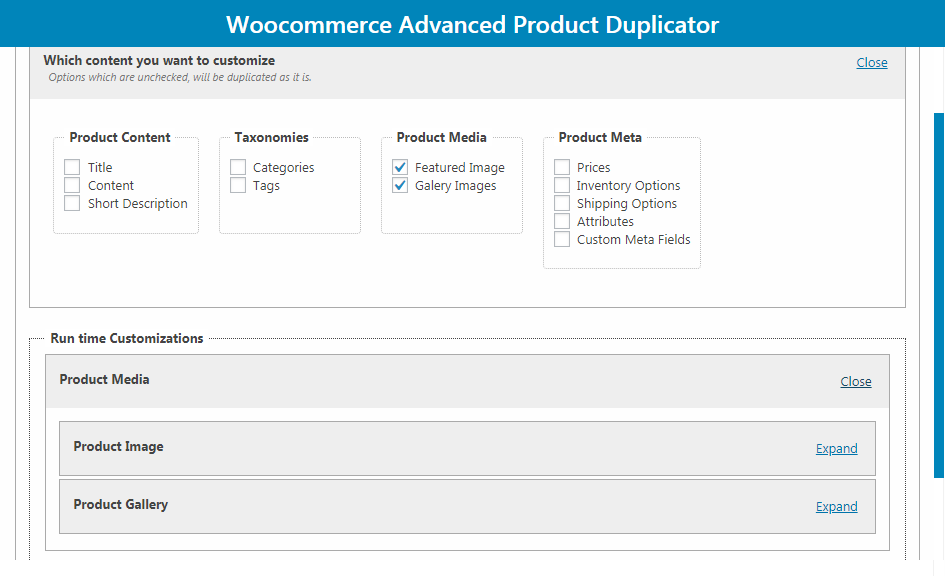Click the Product Gallery heading text
Screen dimensions: 945x576
tap(121, 505)
